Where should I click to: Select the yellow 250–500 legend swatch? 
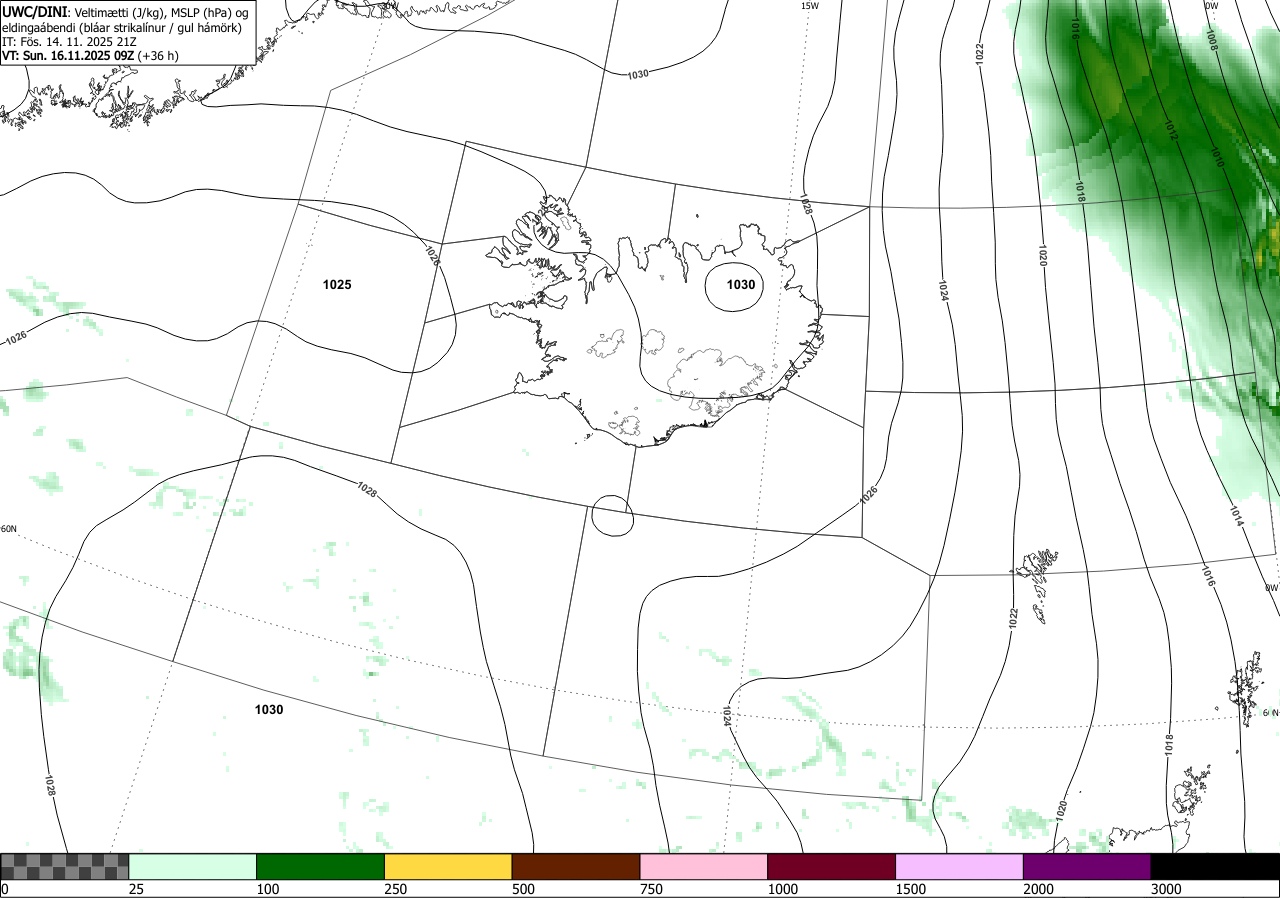[x=448, y=866]
